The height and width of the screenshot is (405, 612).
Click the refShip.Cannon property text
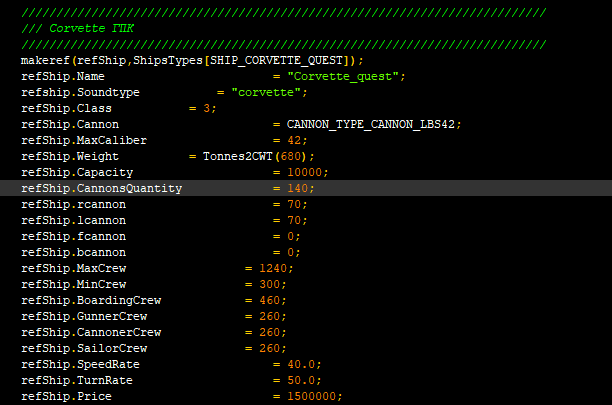pos(70,124)
